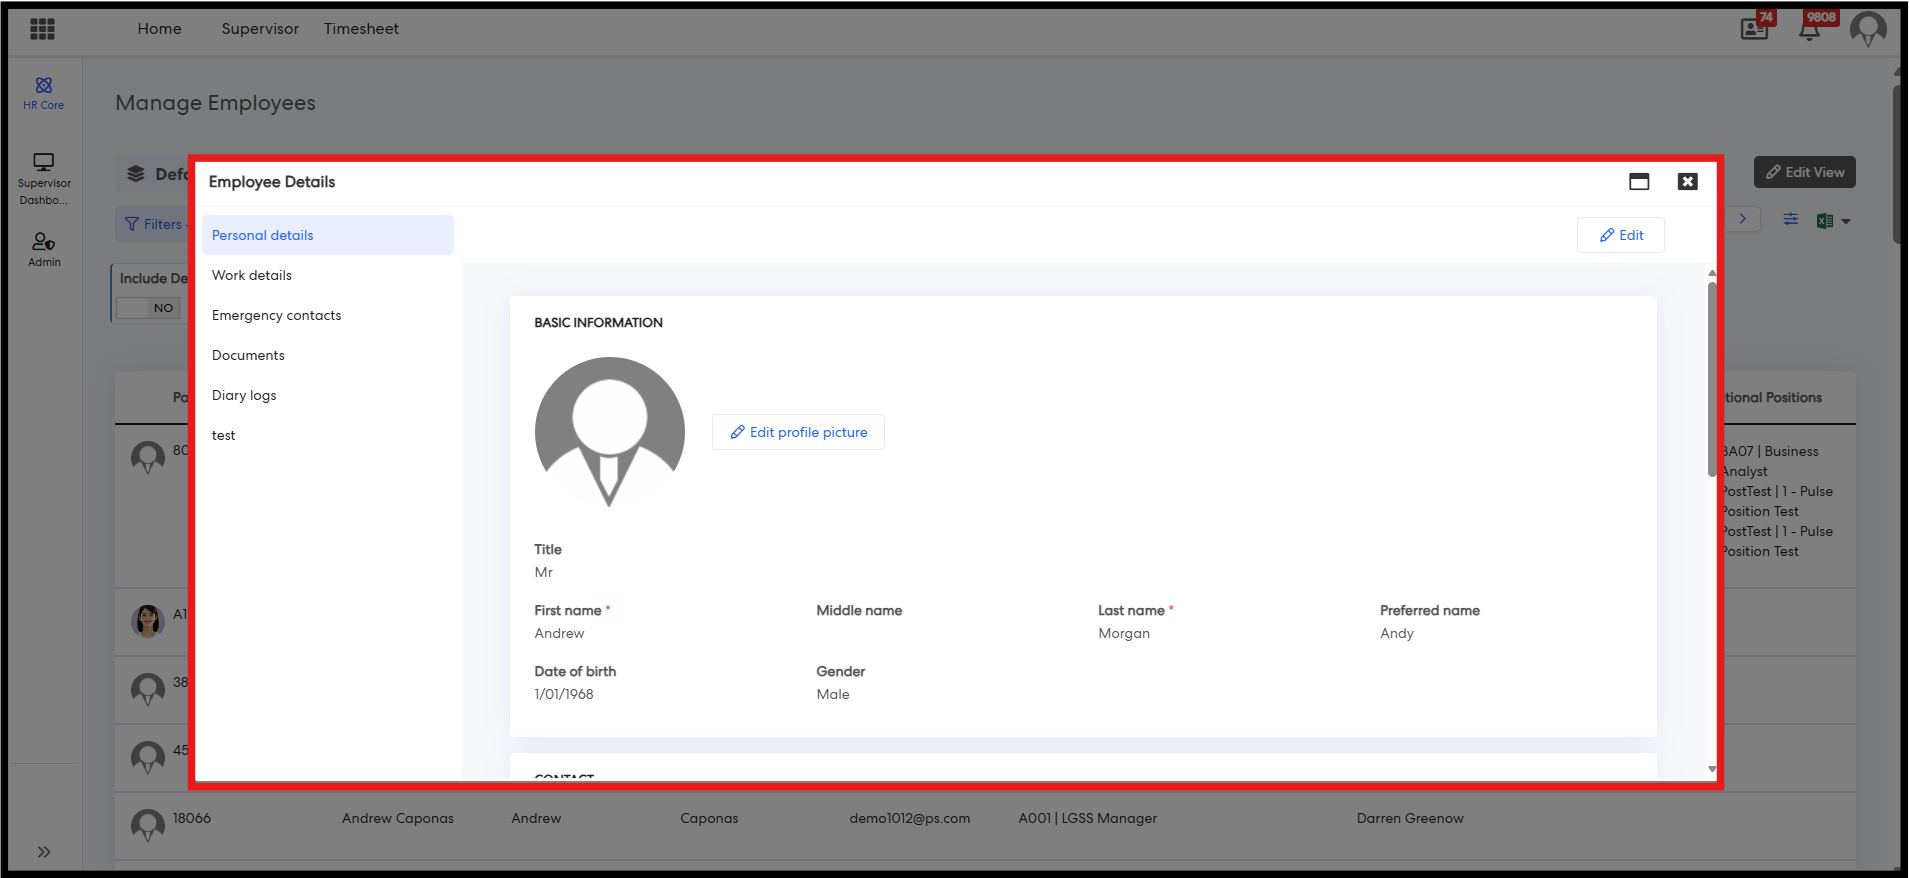This screenshot has width=1909, height=878.
Task: Open the Supervisor Dashboard sidebar icon
Action: click(44, 178)
